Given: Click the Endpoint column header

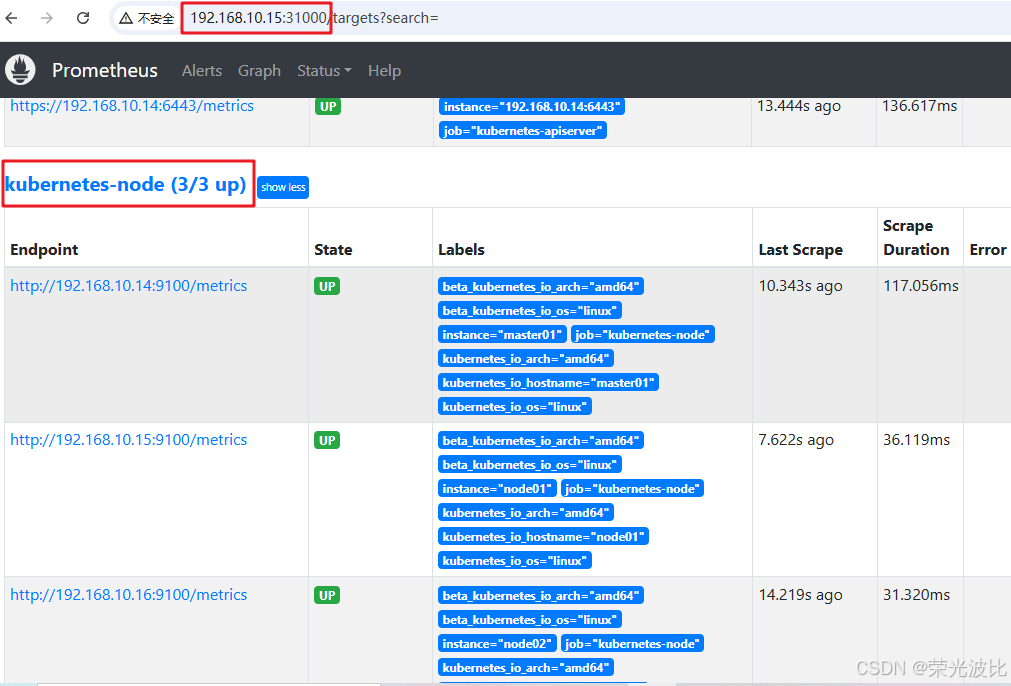Looking at the screenshot, I should (44, 250).
